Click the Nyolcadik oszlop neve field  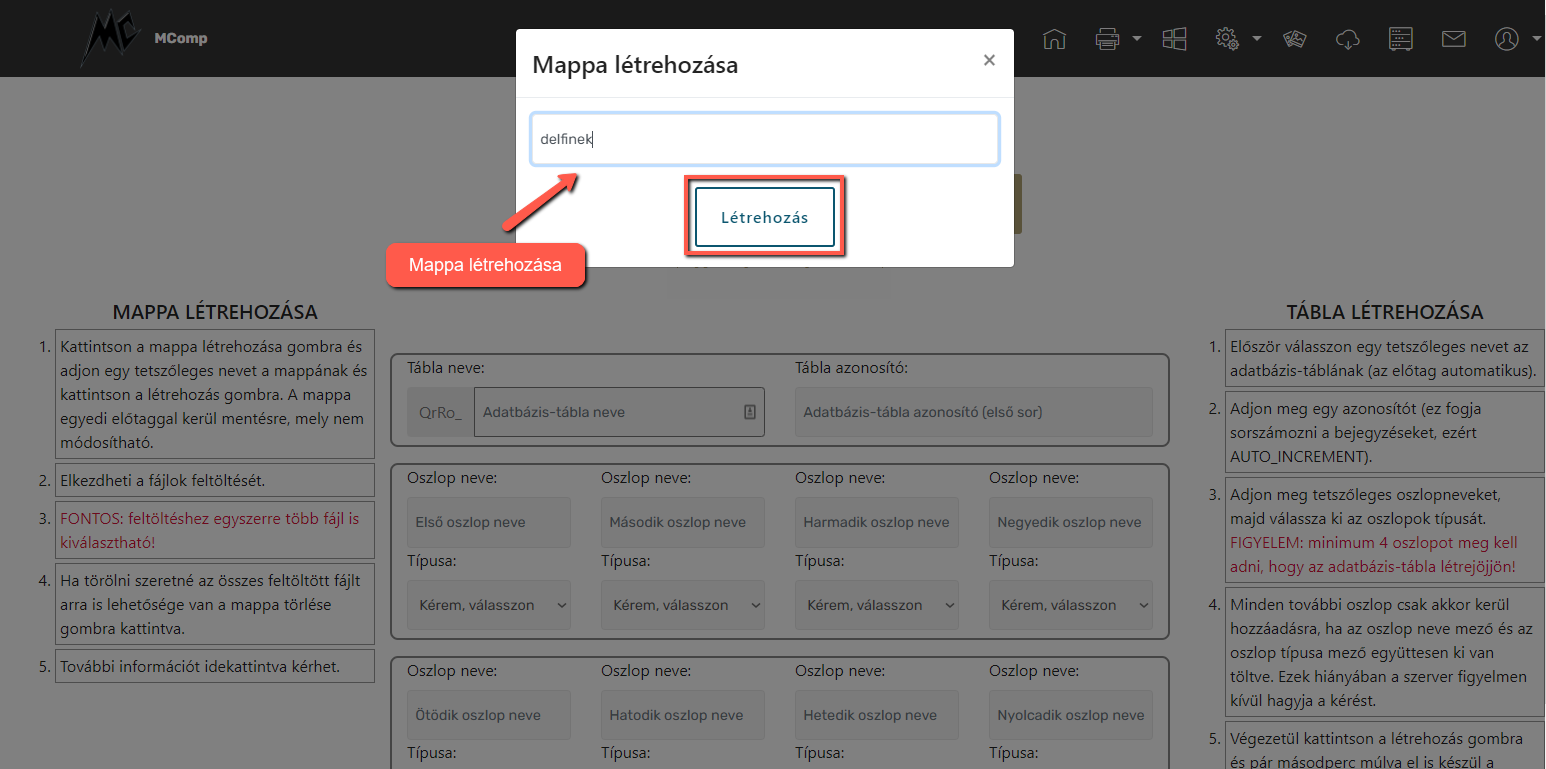click(x=1071, y=715)
